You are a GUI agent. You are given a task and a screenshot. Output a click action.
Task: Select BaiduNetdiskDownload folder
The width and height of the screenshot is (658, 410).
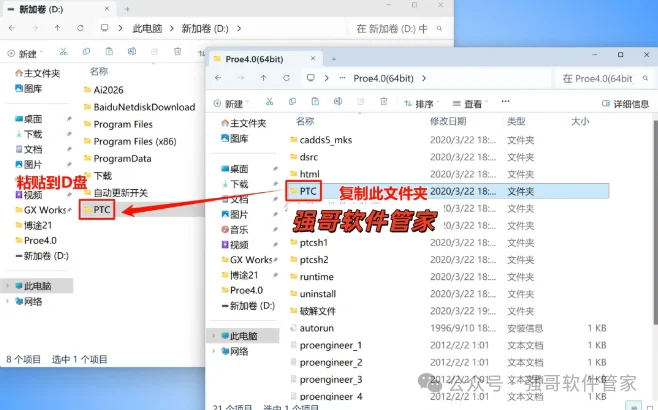(x=140, y=107)
